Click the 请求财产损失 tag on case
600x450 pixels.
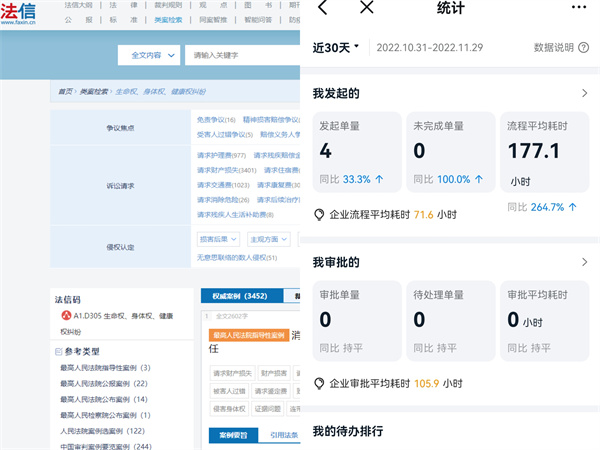click(x=232, y=373)
